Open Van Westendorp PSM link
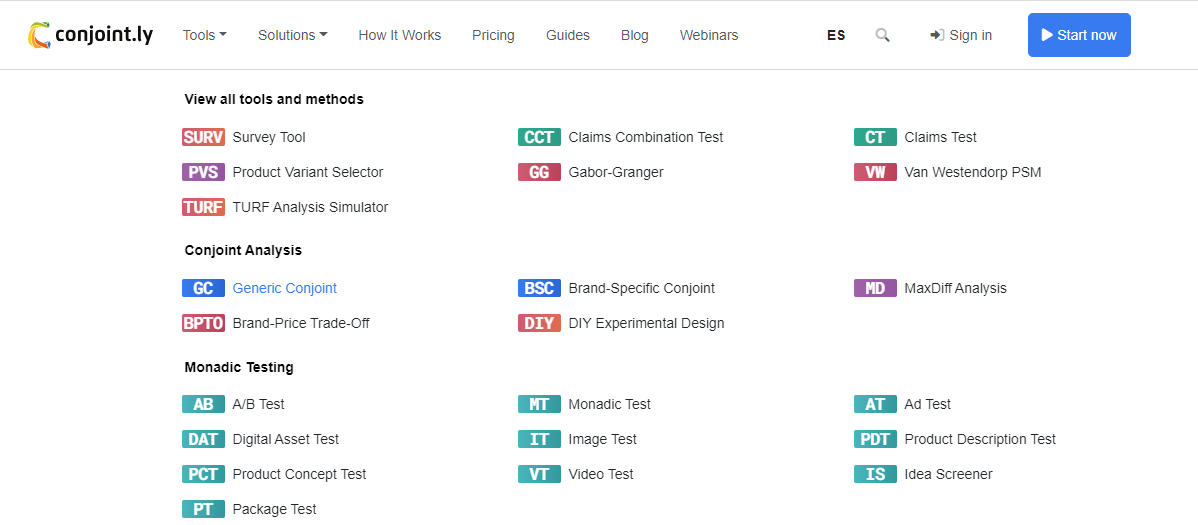 coord(973,173)
